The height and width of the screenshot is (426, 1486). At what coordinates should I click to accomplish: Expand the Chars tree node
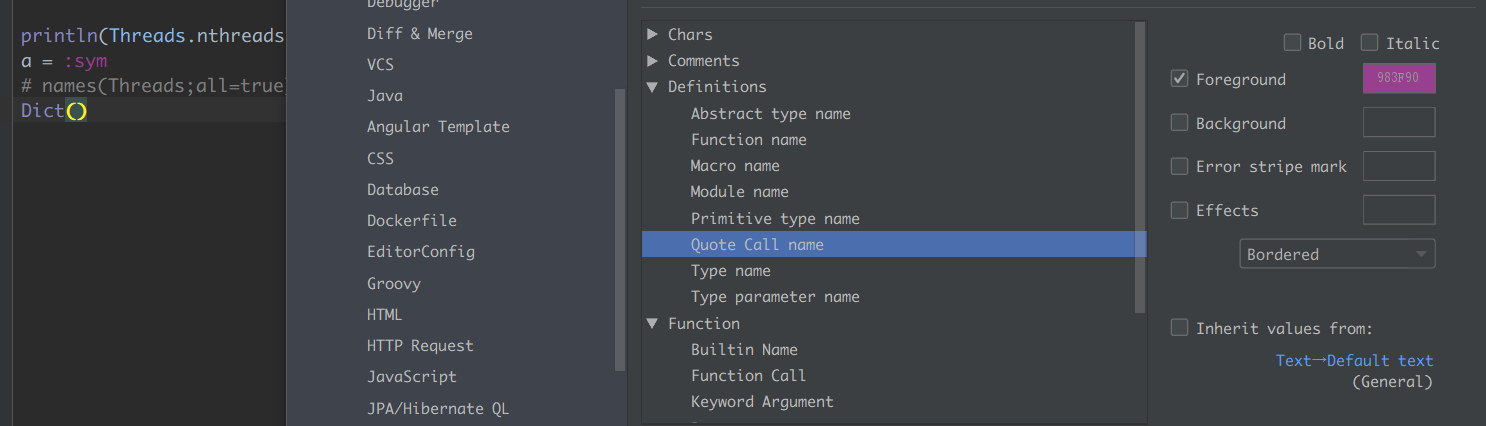tap(653, 35)
